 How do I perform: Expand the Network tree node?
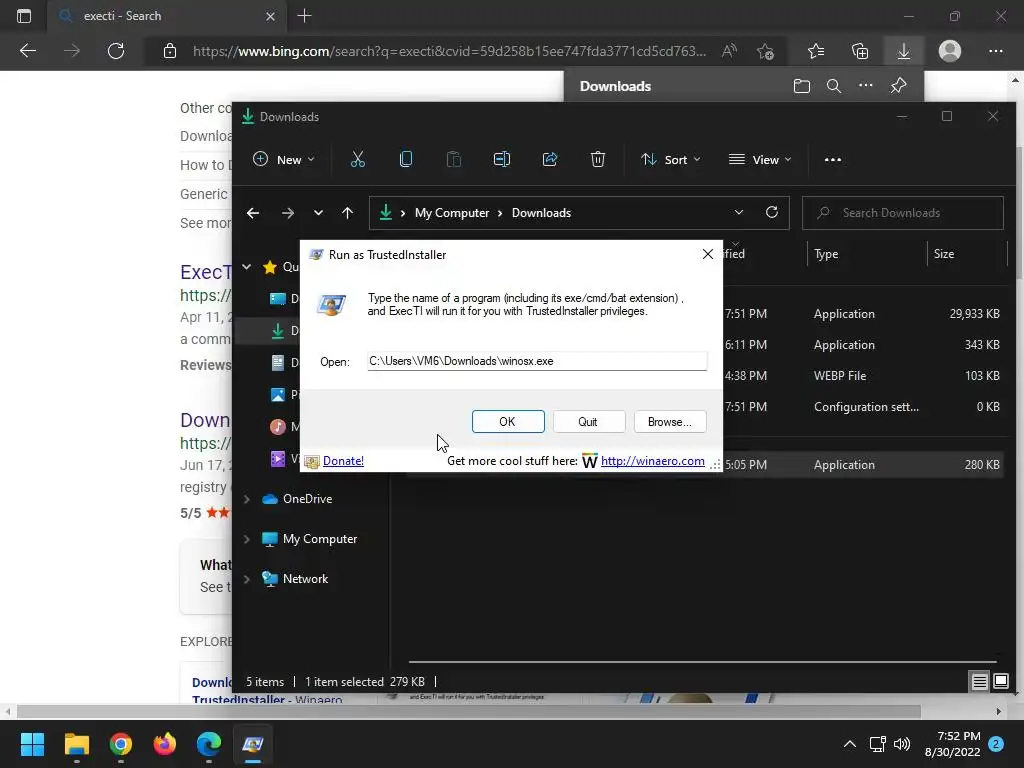(x=247, y=579)
